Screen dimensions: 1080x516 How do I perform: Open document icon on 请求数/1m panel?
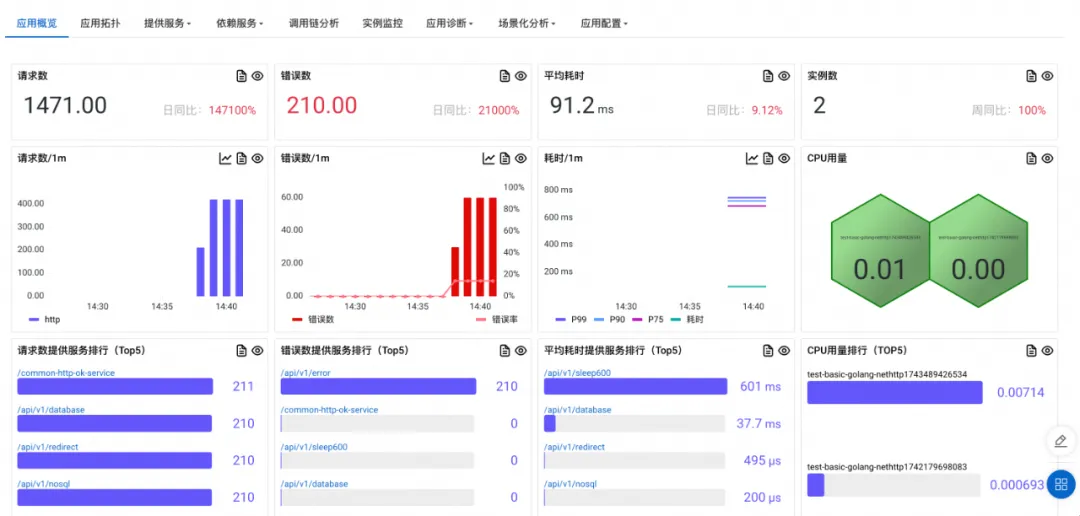[241, 158]
